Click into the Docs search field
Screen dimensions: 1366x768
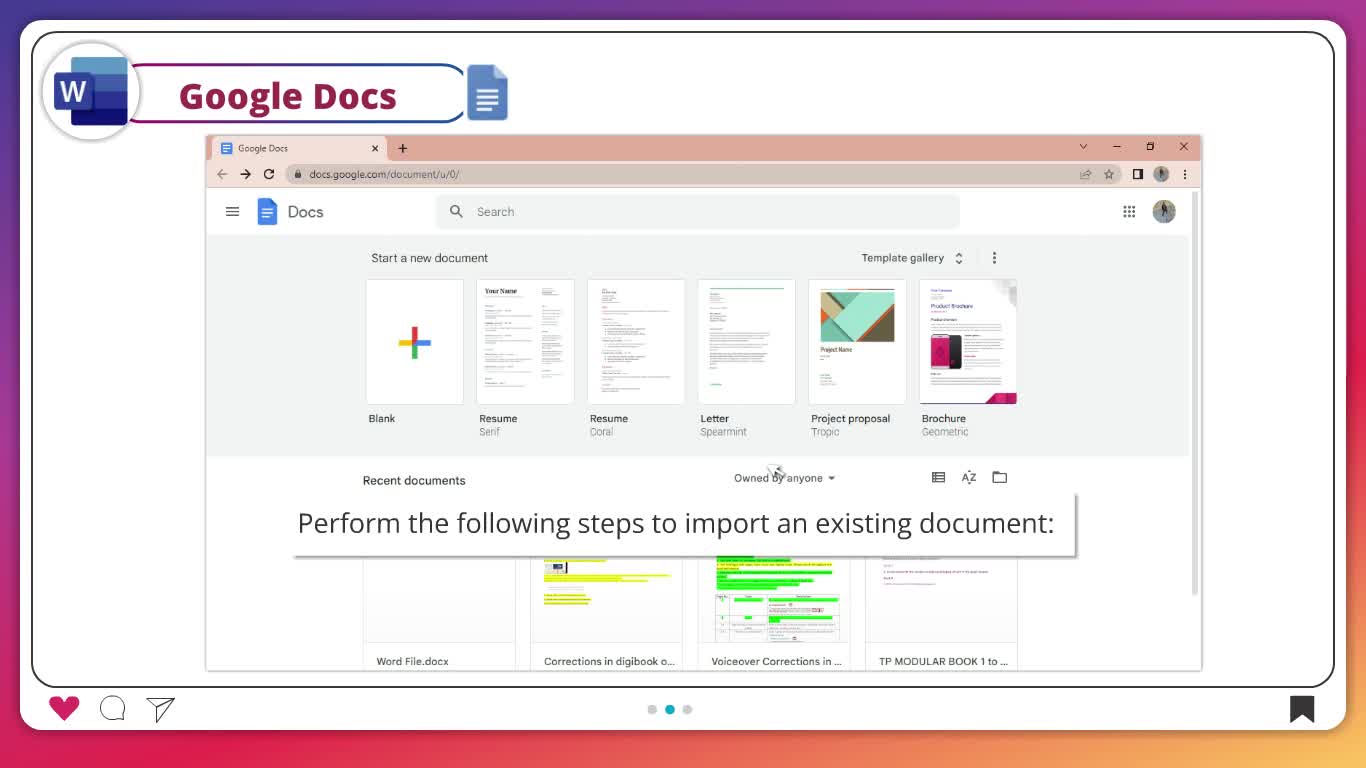(x=697, y=212)
